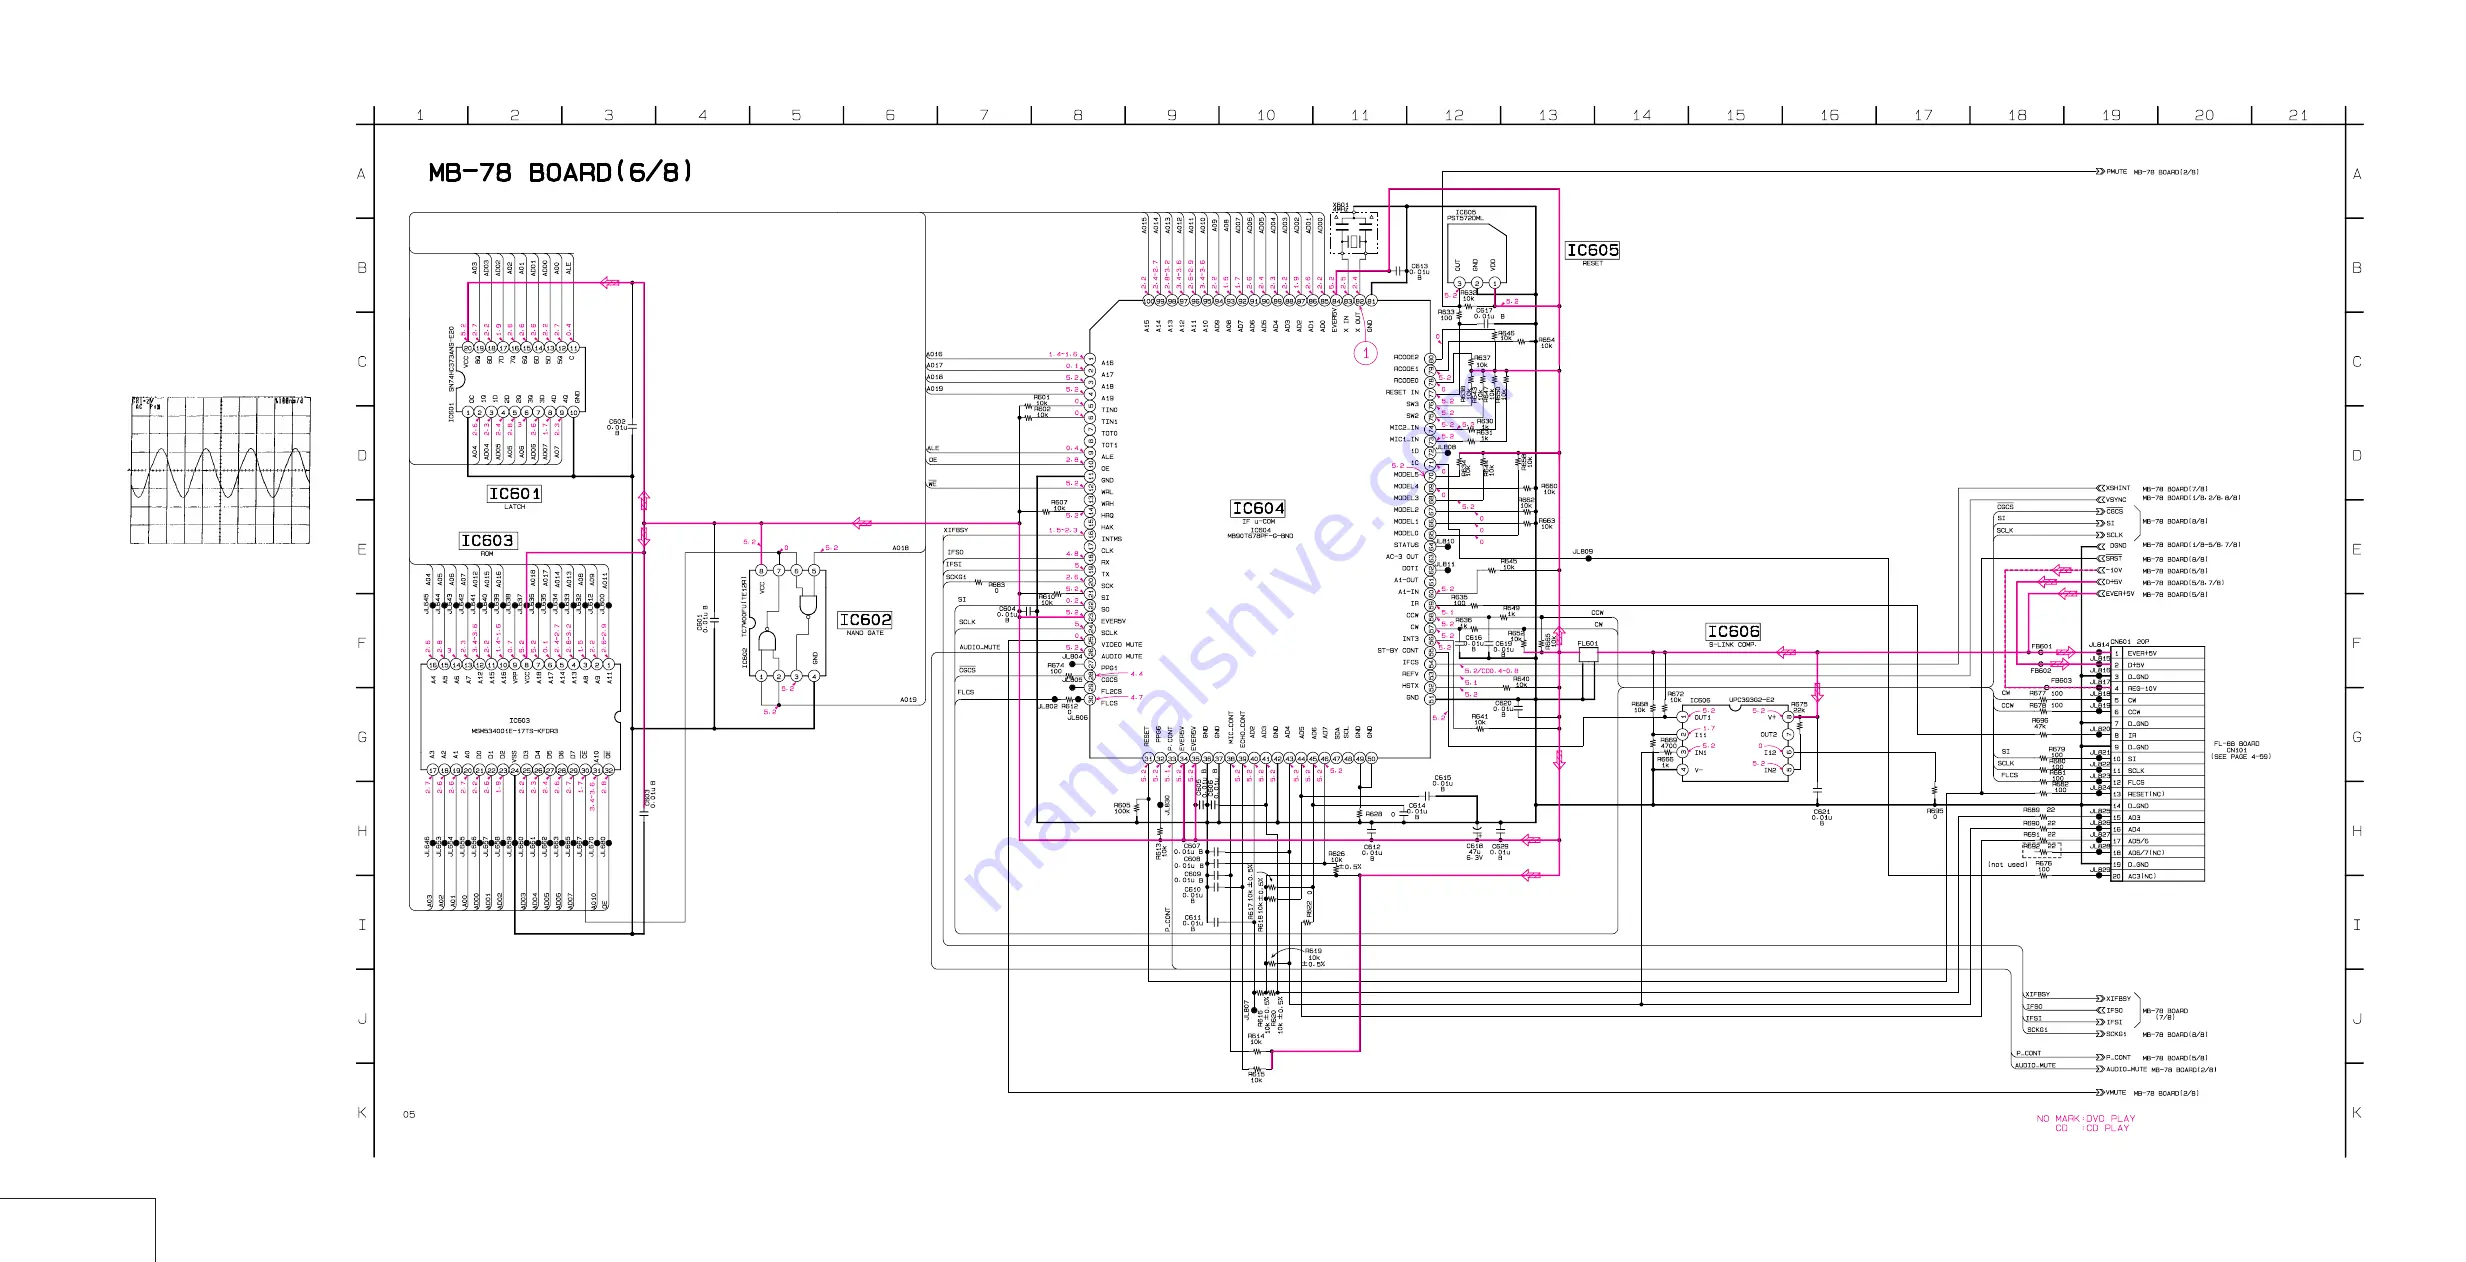Click the FL601 filter component box

pyautogui.click(x=1588, y=656)
